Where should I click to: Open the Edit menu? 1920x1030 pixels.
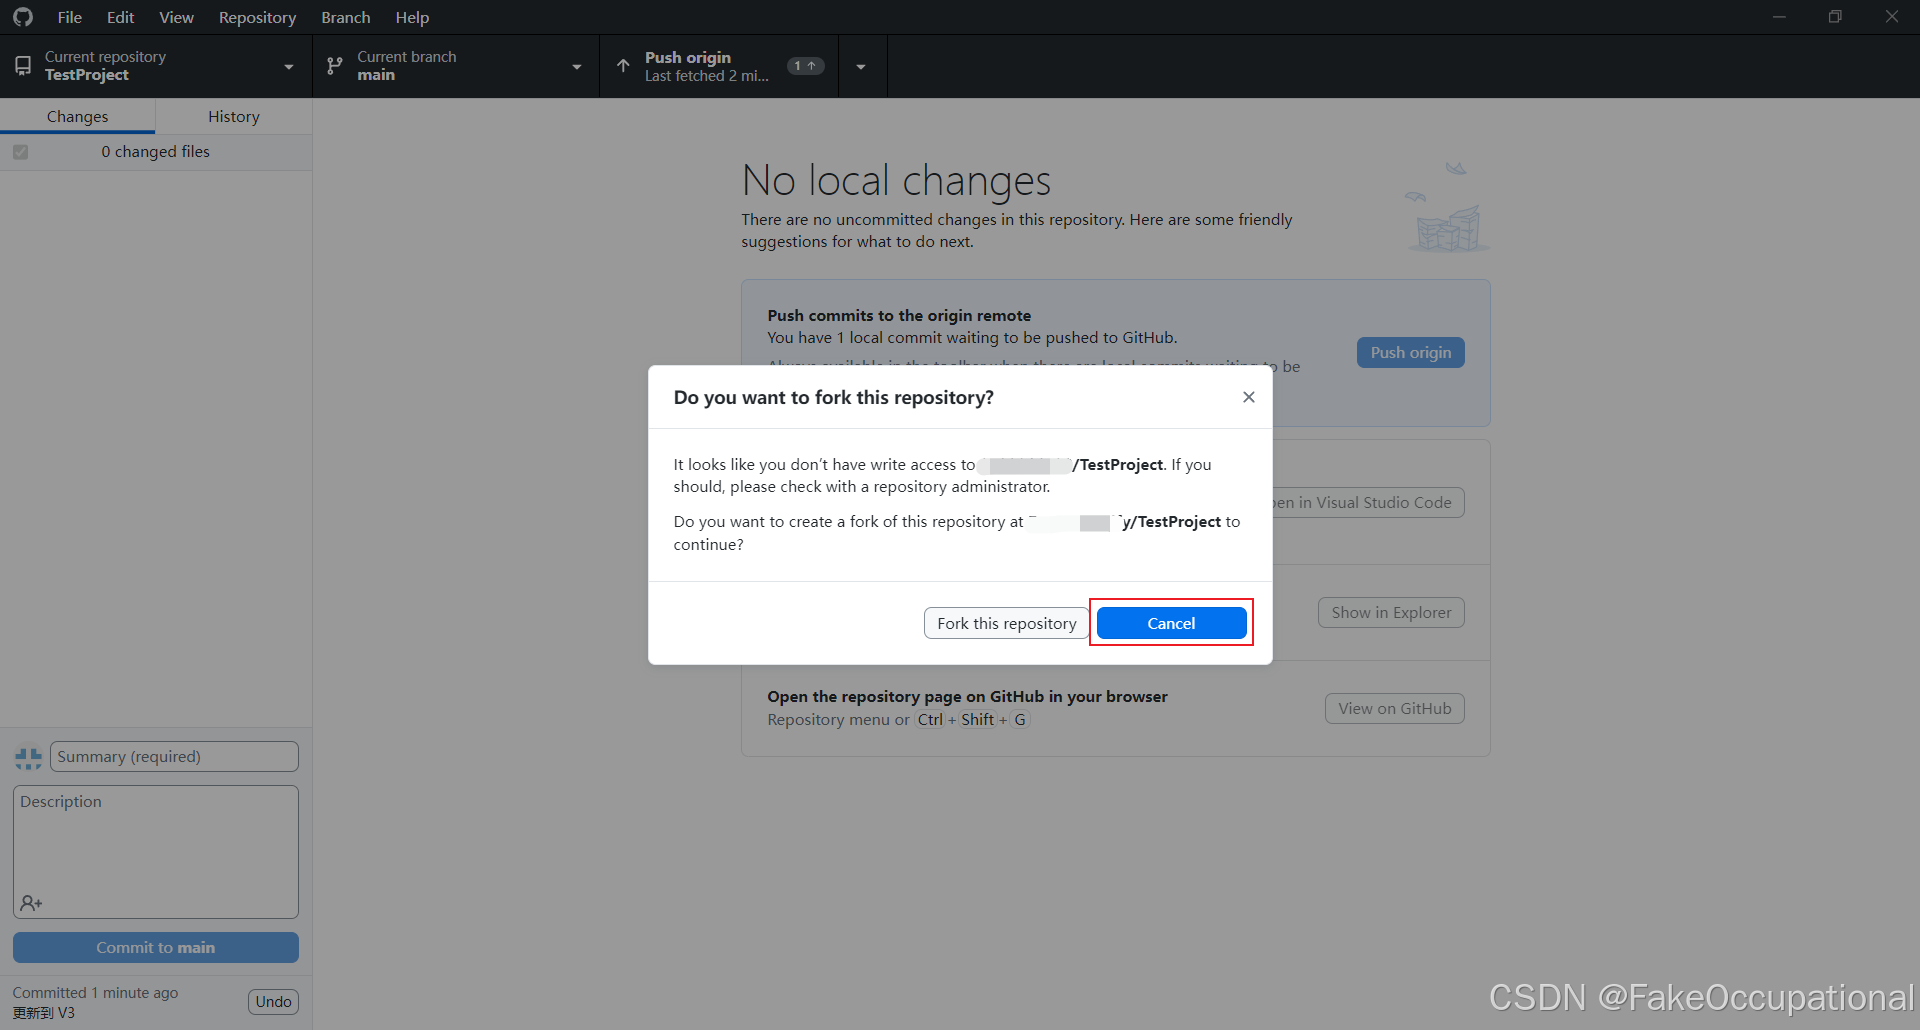tap(120, 17)
